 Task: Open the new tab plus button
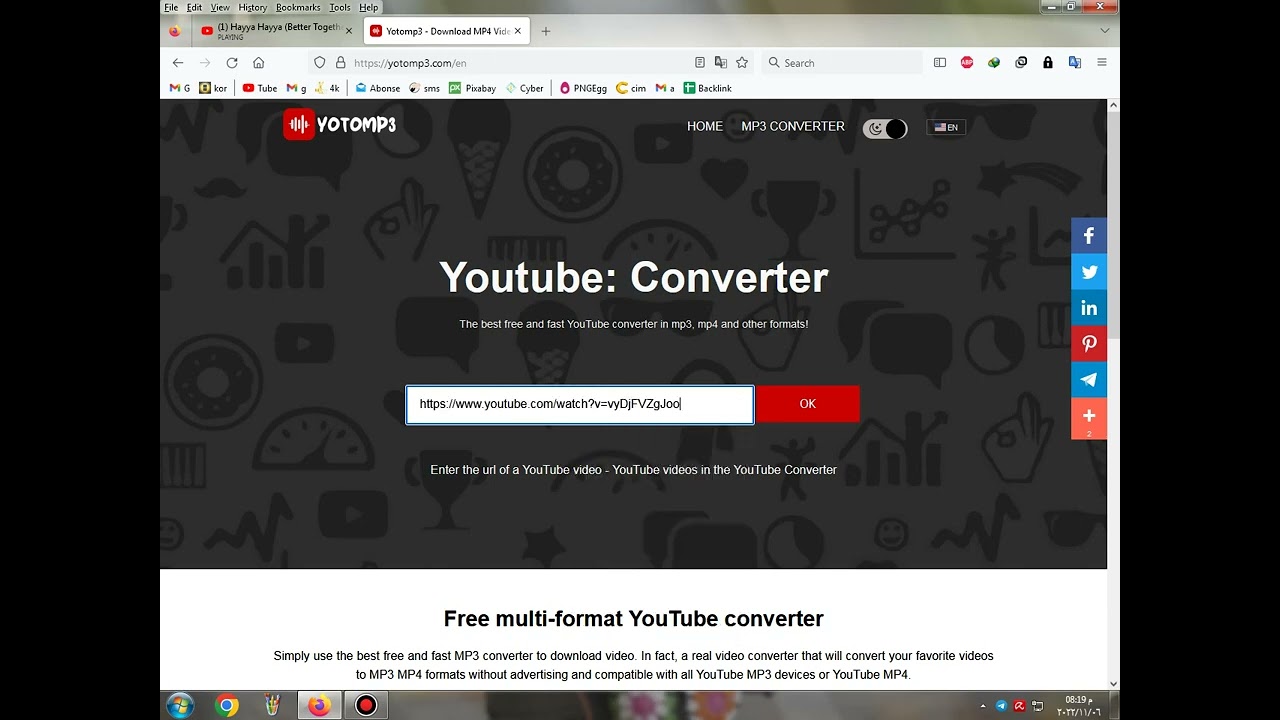(546, 31)
